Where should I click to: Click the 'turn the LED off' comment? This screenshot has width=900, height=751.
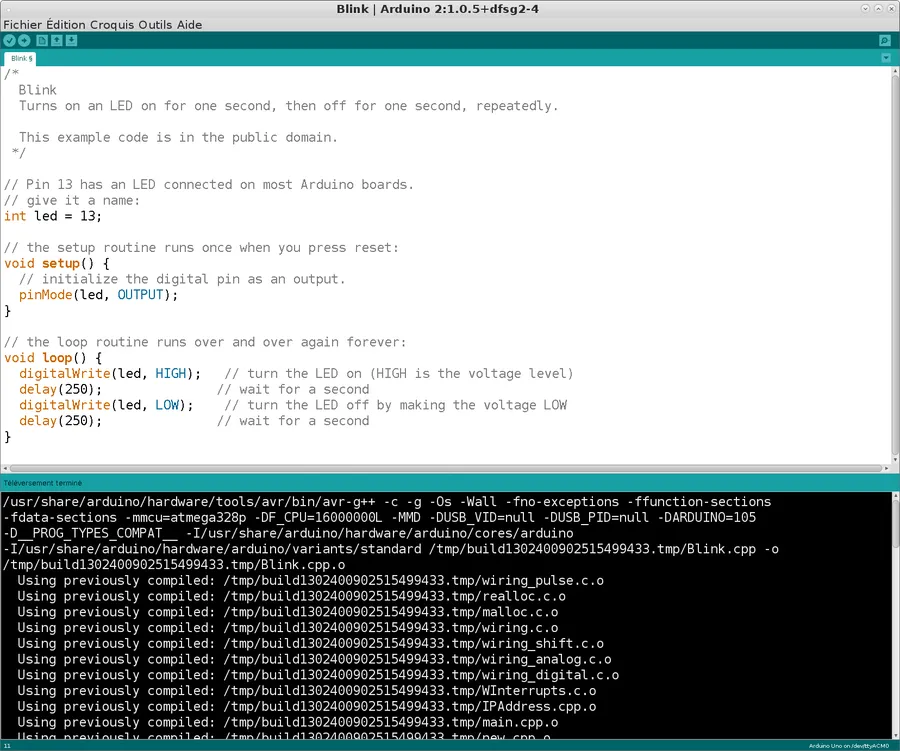click(x=396, y=405)
